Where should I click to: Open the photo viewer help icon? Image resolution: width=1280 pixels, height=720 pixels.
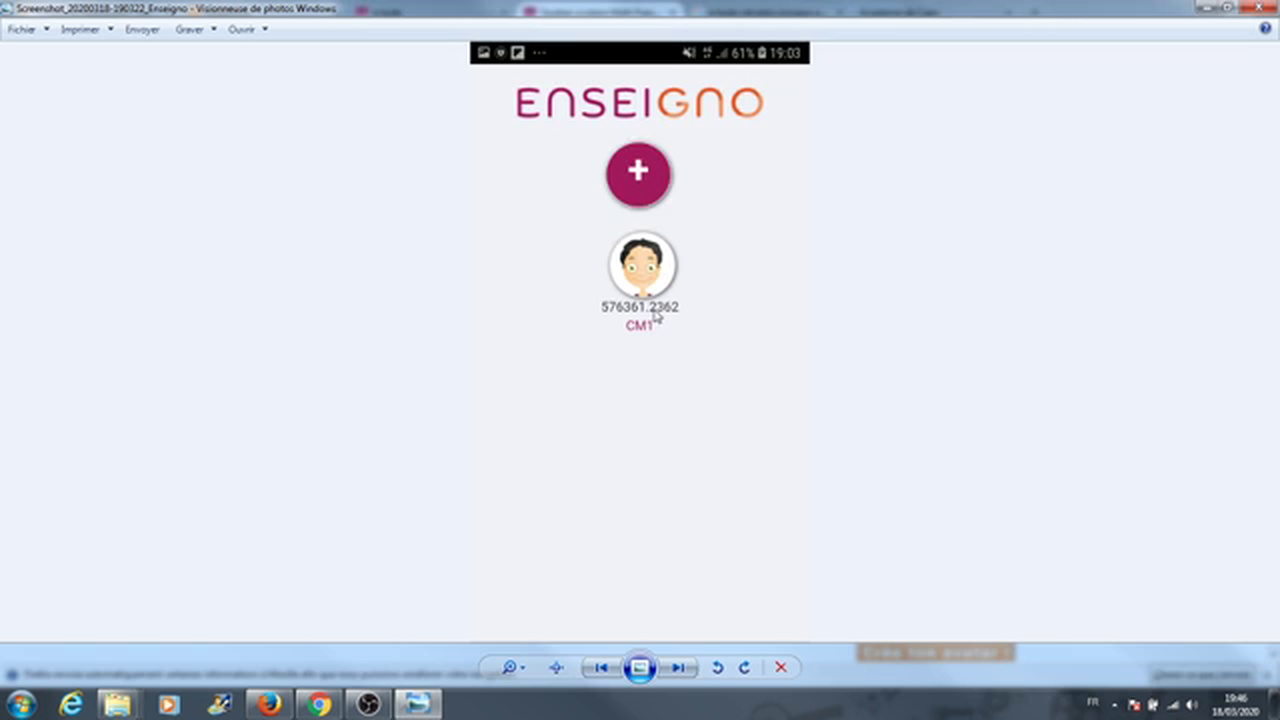click(x=1264, y=29)
